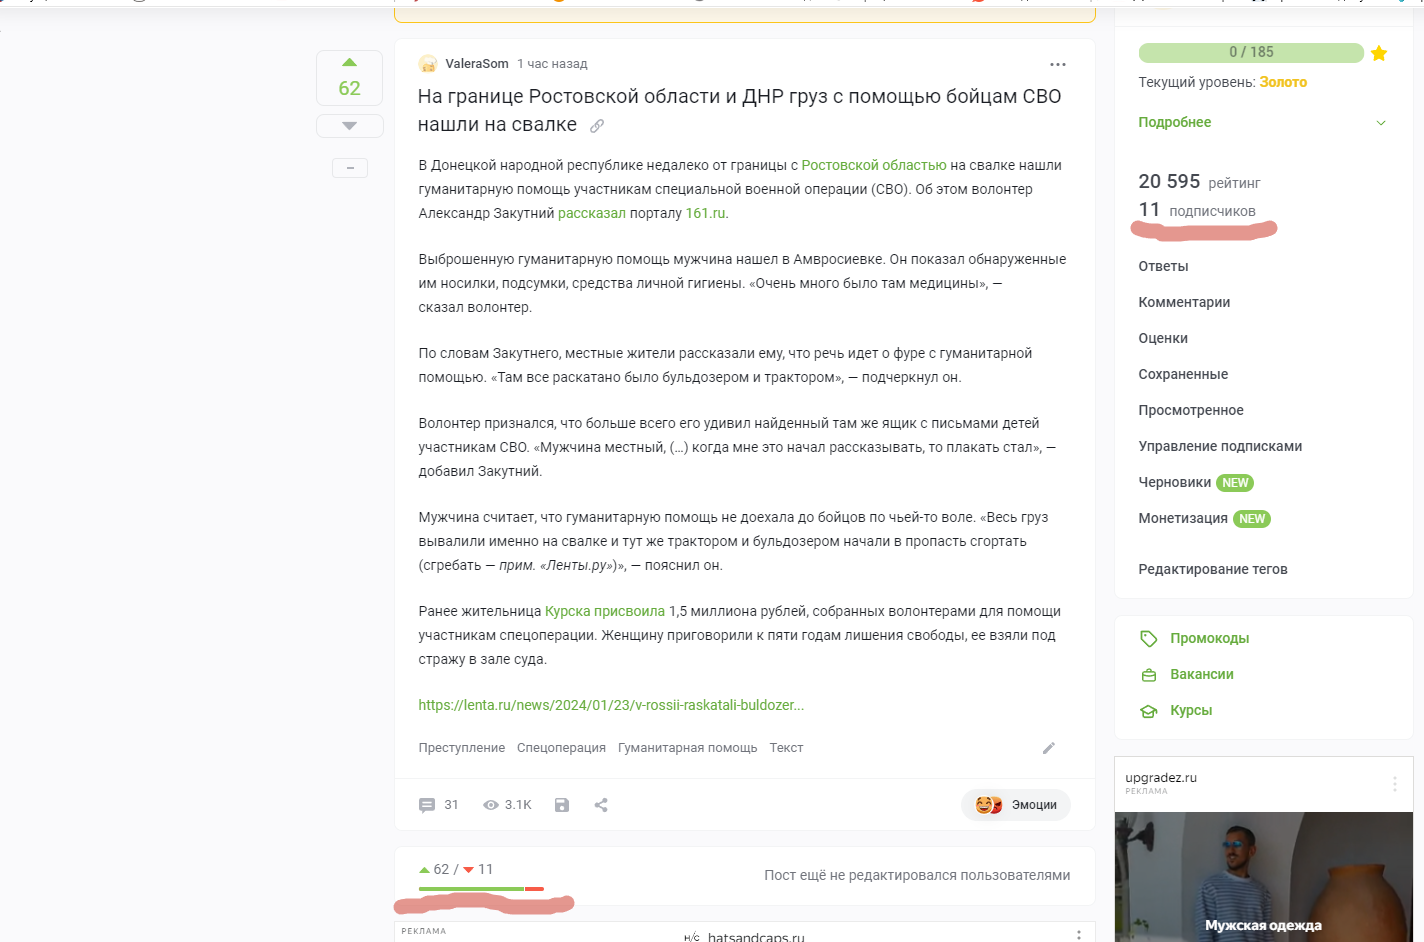Open the 161.ru portal link

pyautogui.click(x=705, y=213)
